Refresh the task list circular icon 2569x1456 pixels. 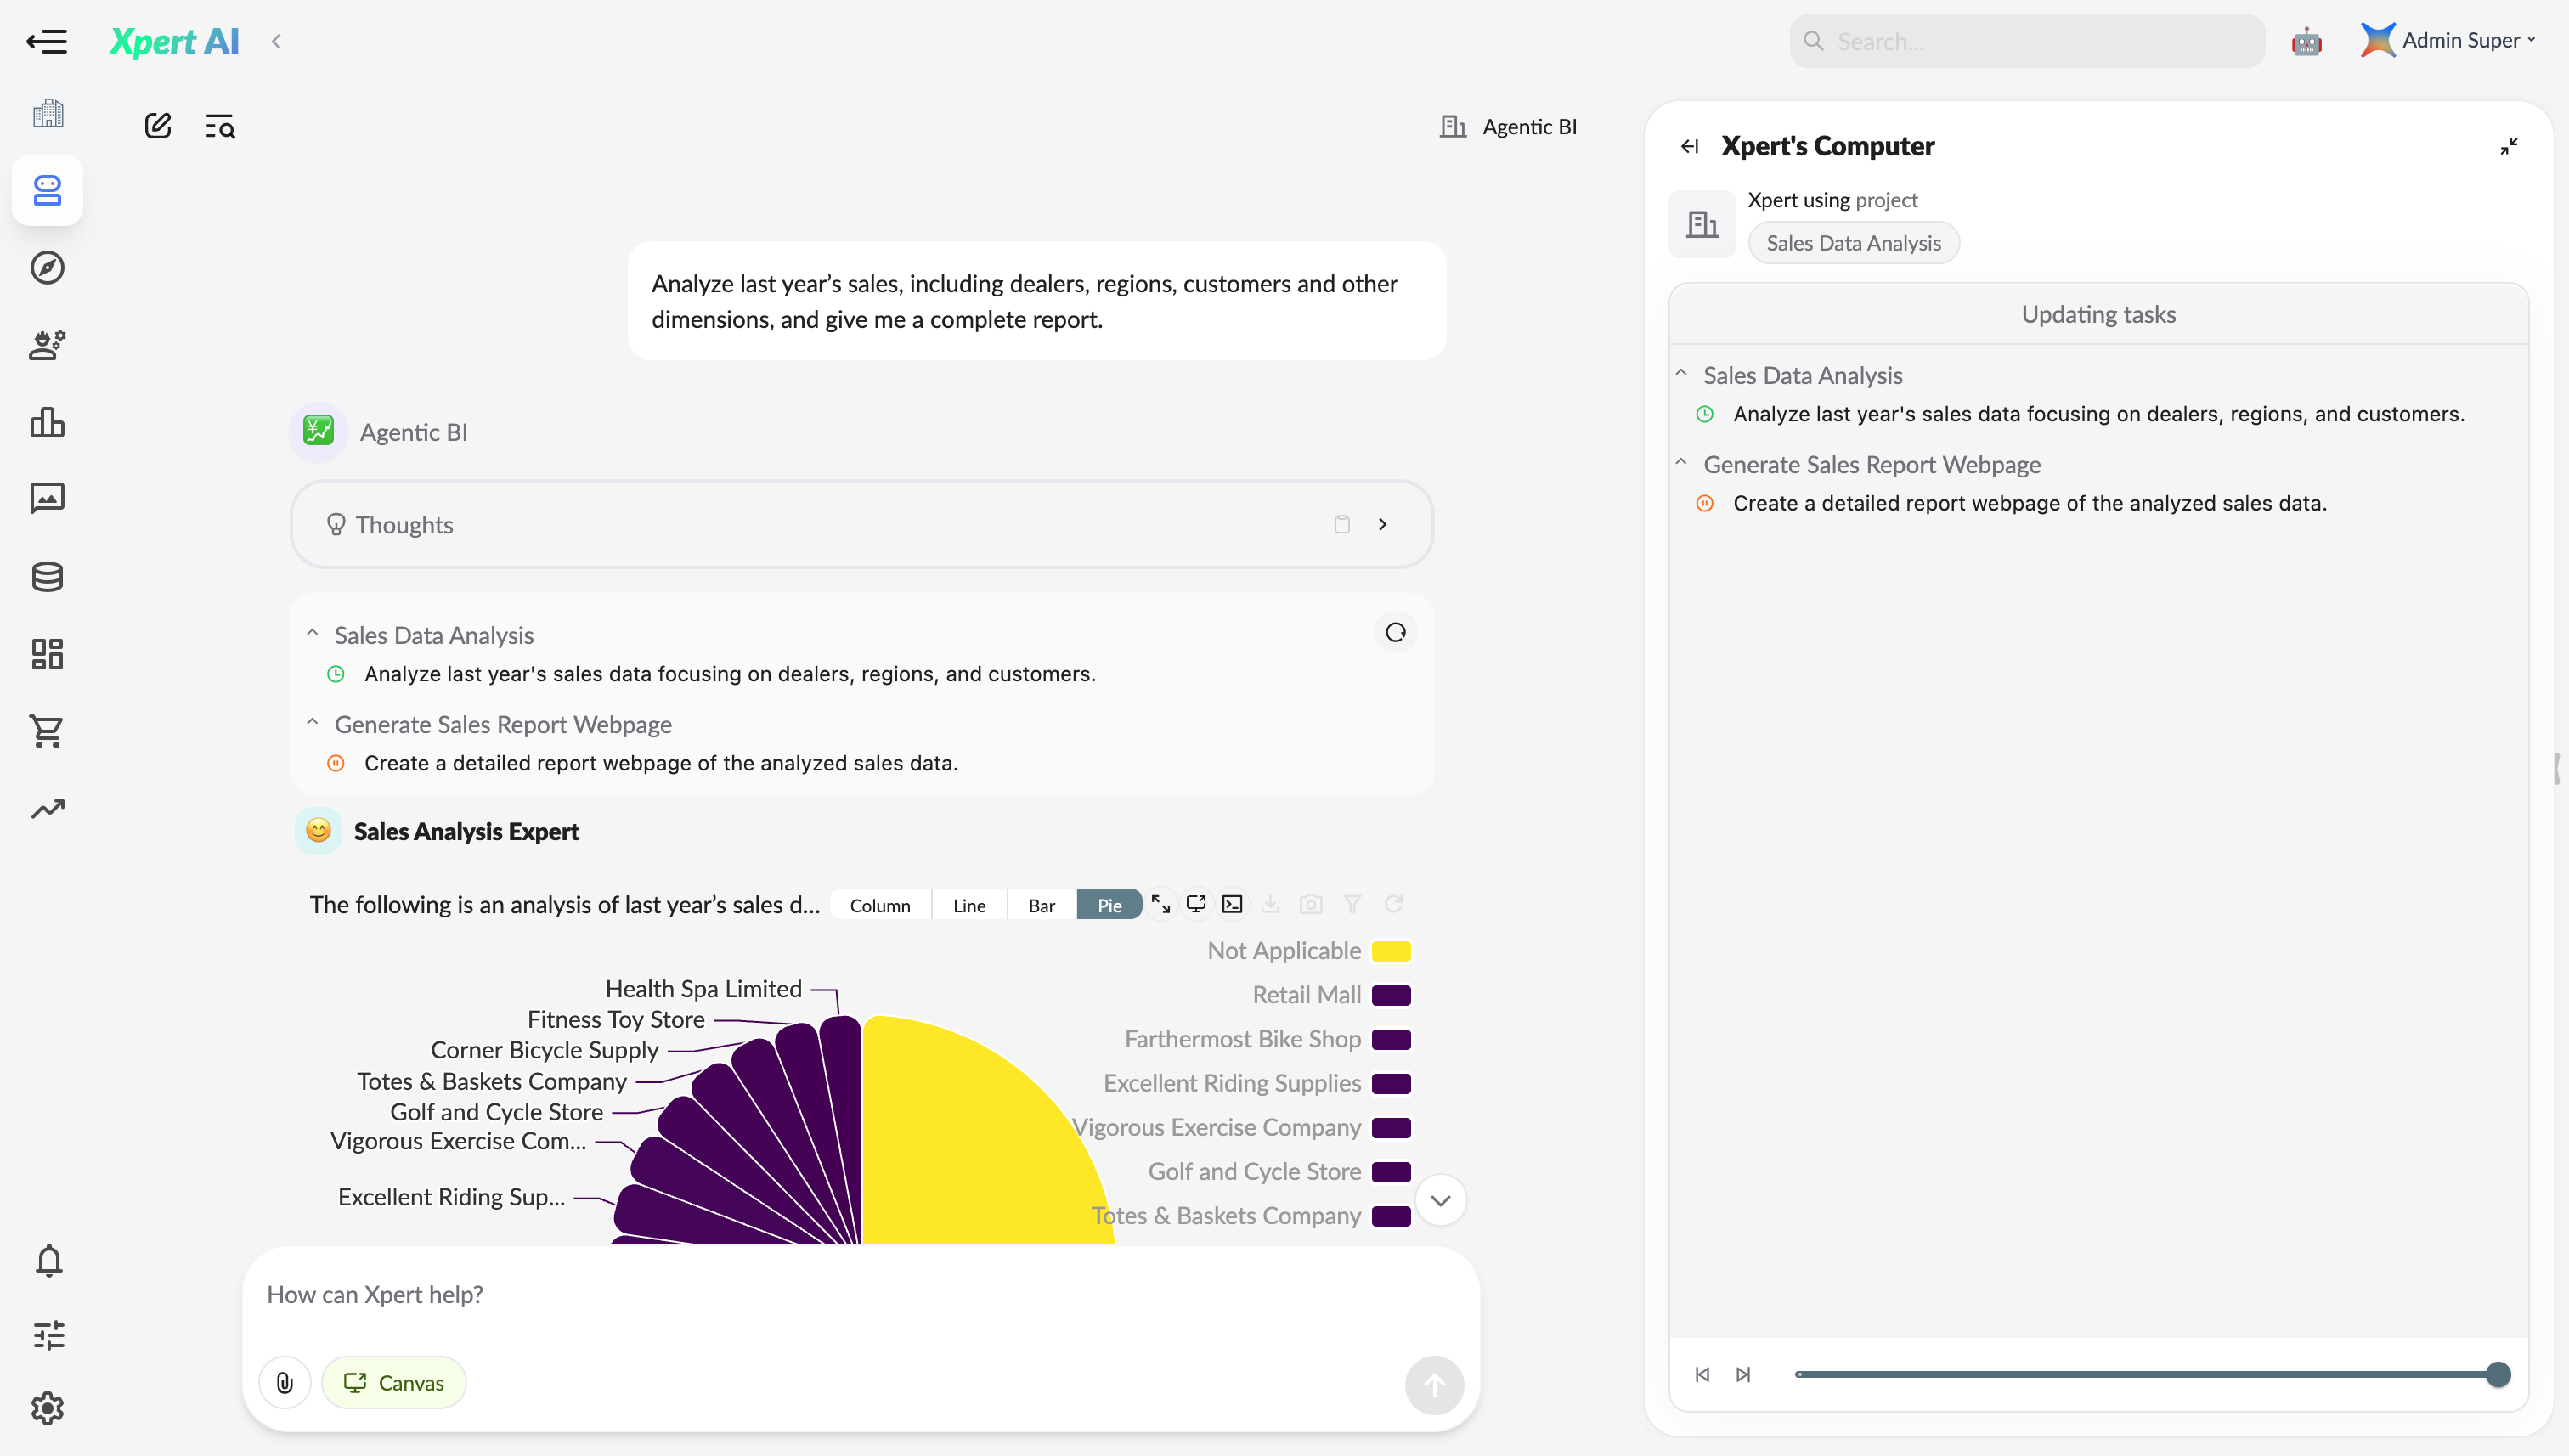(1395, 632)
